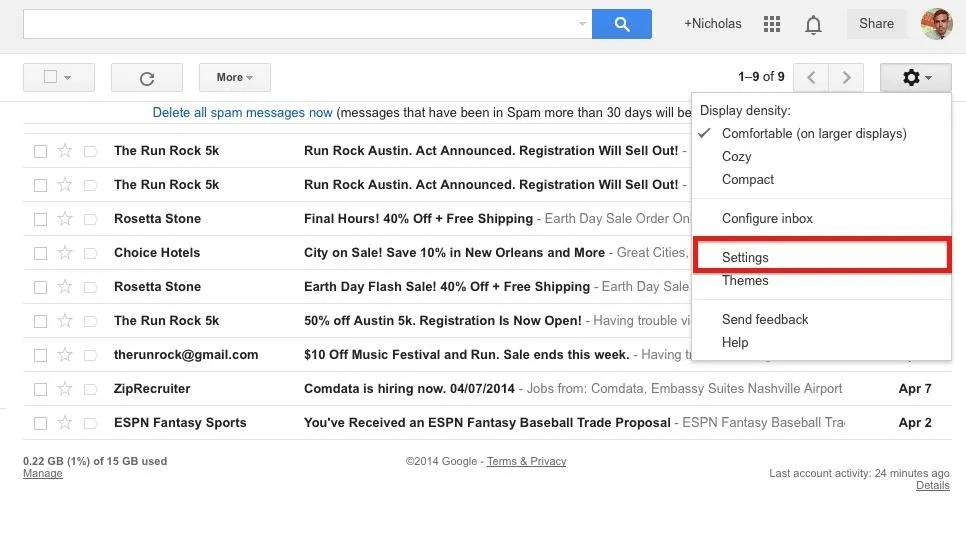Choose Compact display density

point(748,179)
